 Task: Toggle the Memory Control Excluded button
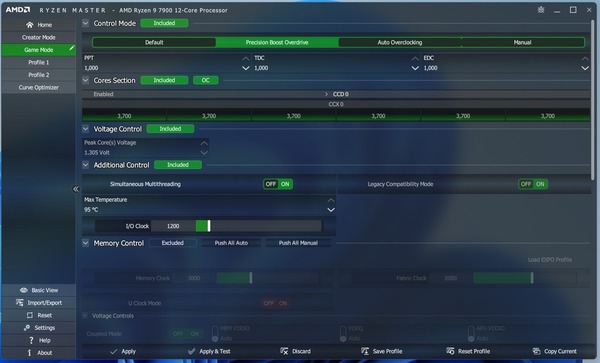(x=173, y=243)
